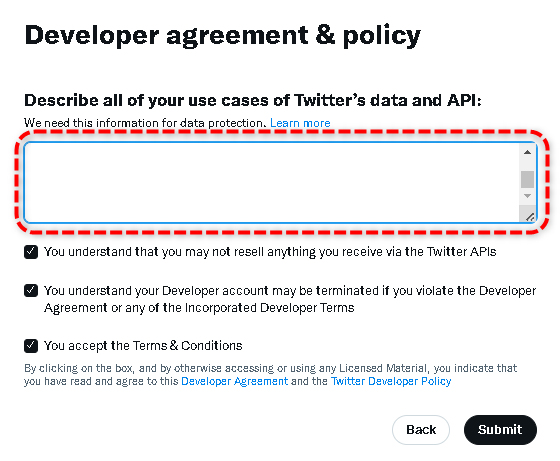
Task: Click the "By clicking on the box" fine print
Action: point(270,375)
